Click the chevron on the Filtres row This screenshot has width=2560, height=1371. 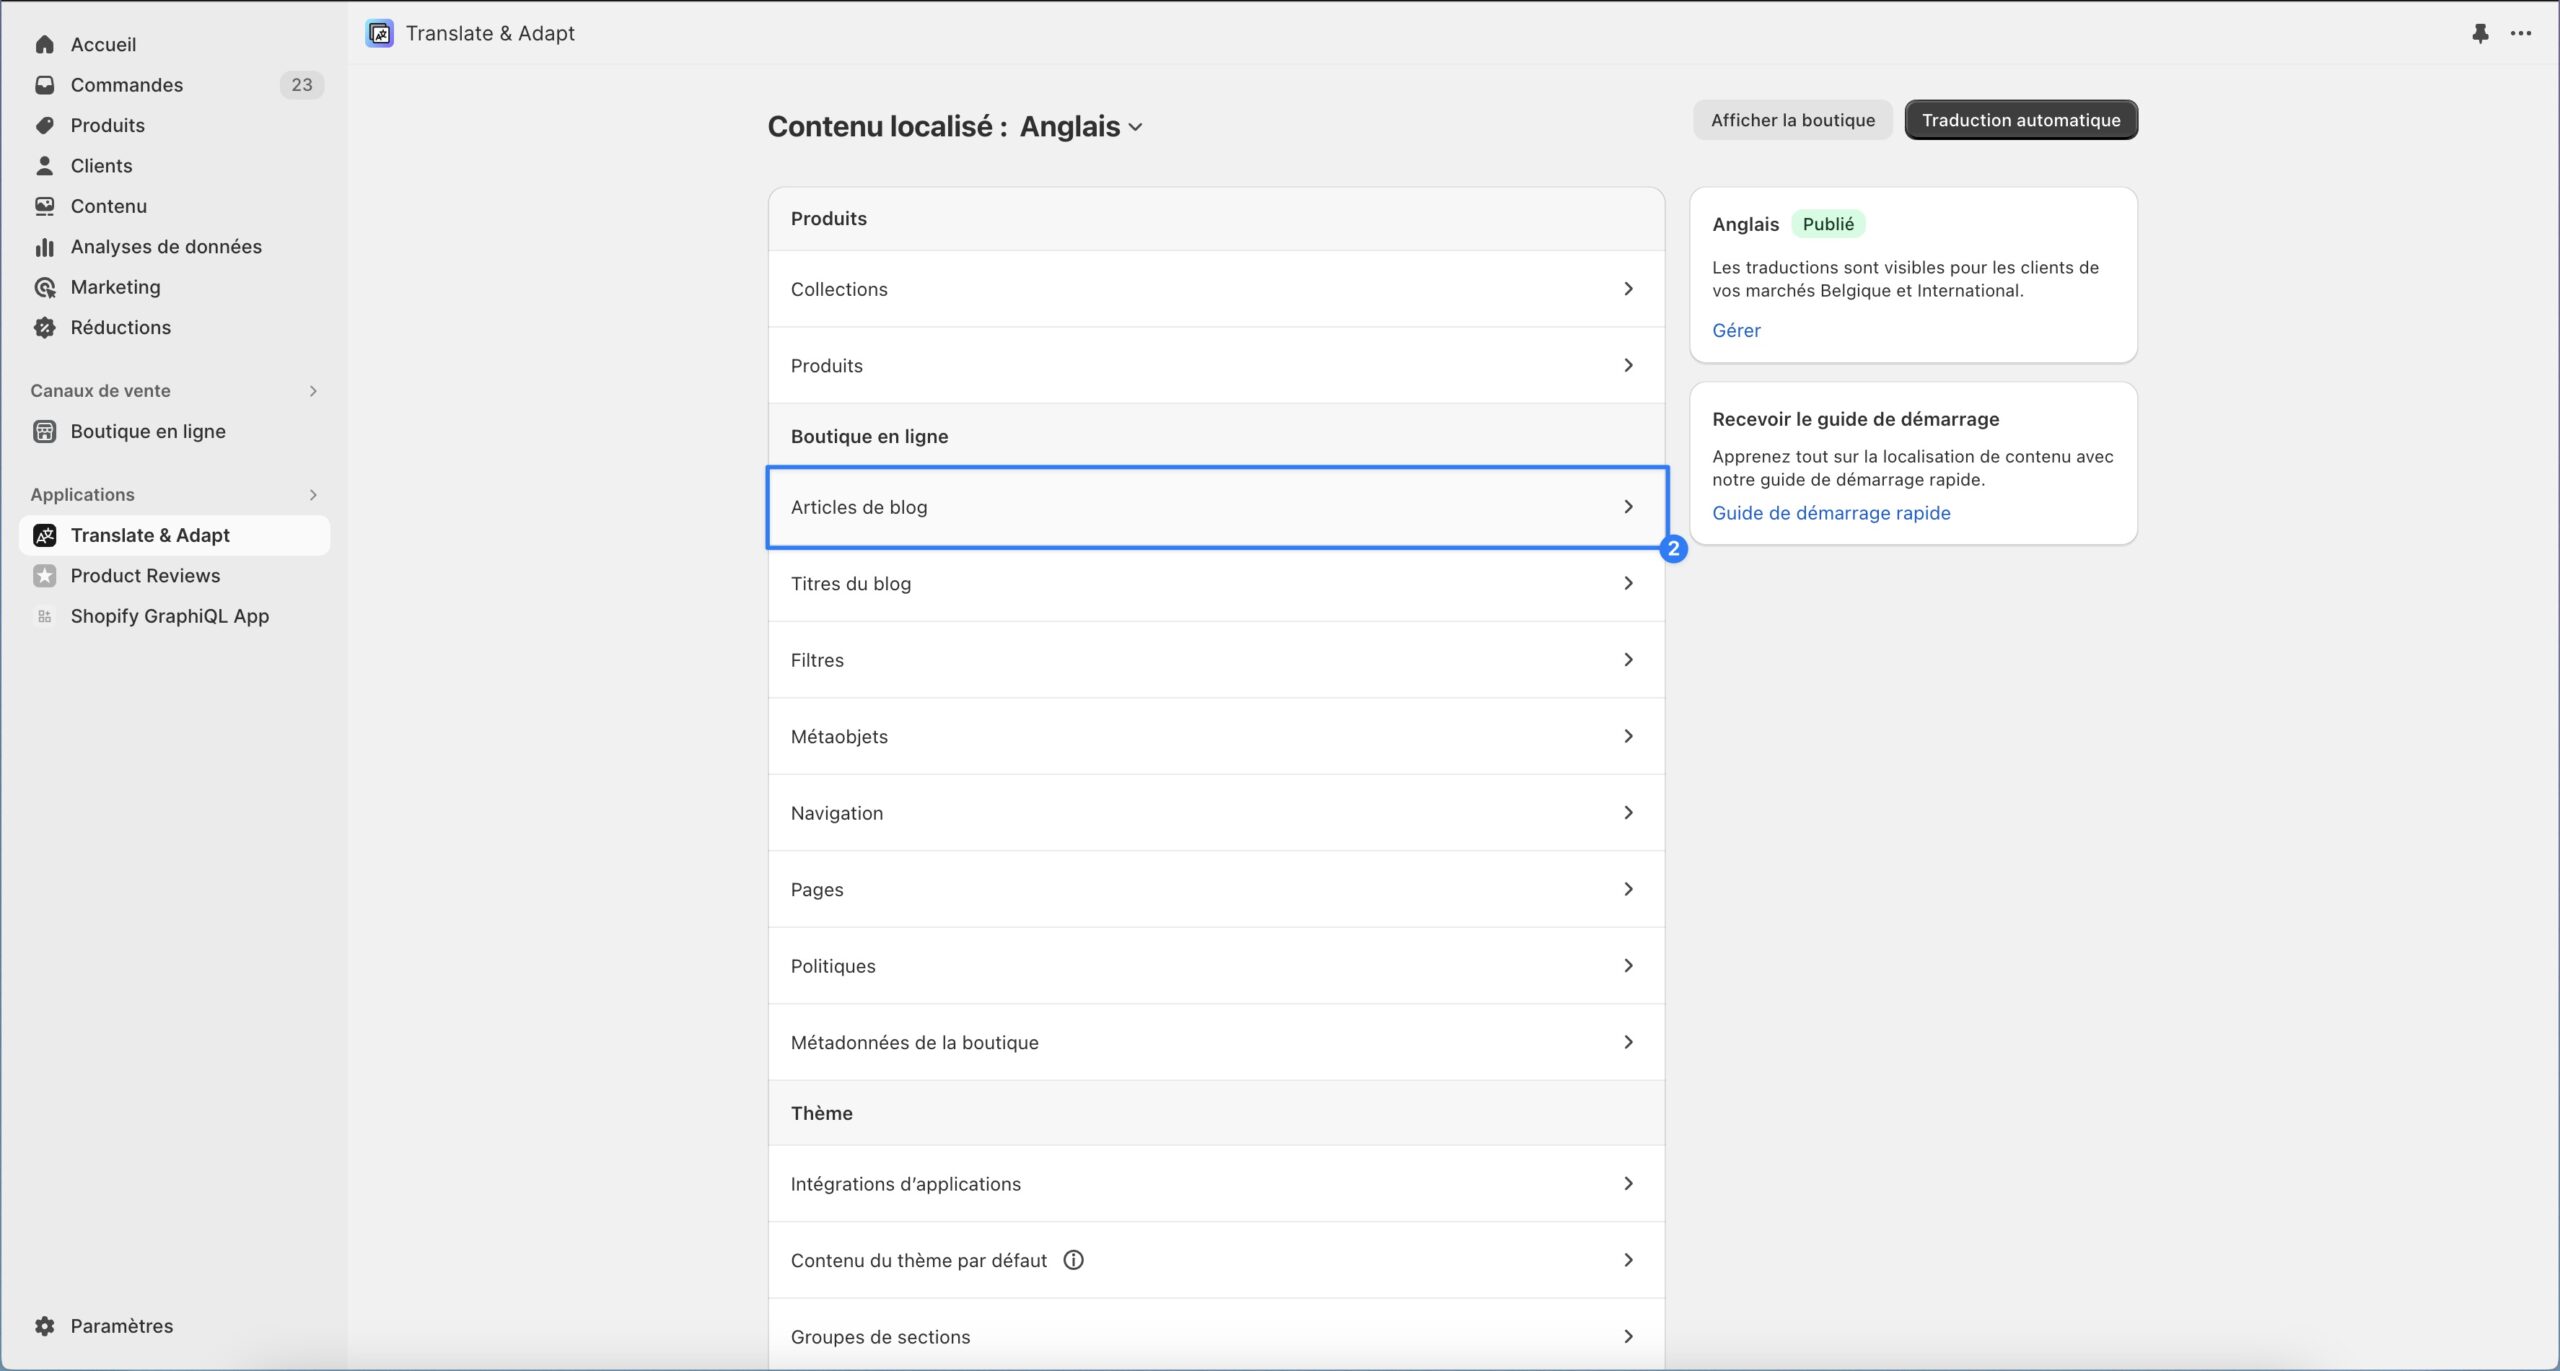pyautogui.click(x=1628, y=660)
